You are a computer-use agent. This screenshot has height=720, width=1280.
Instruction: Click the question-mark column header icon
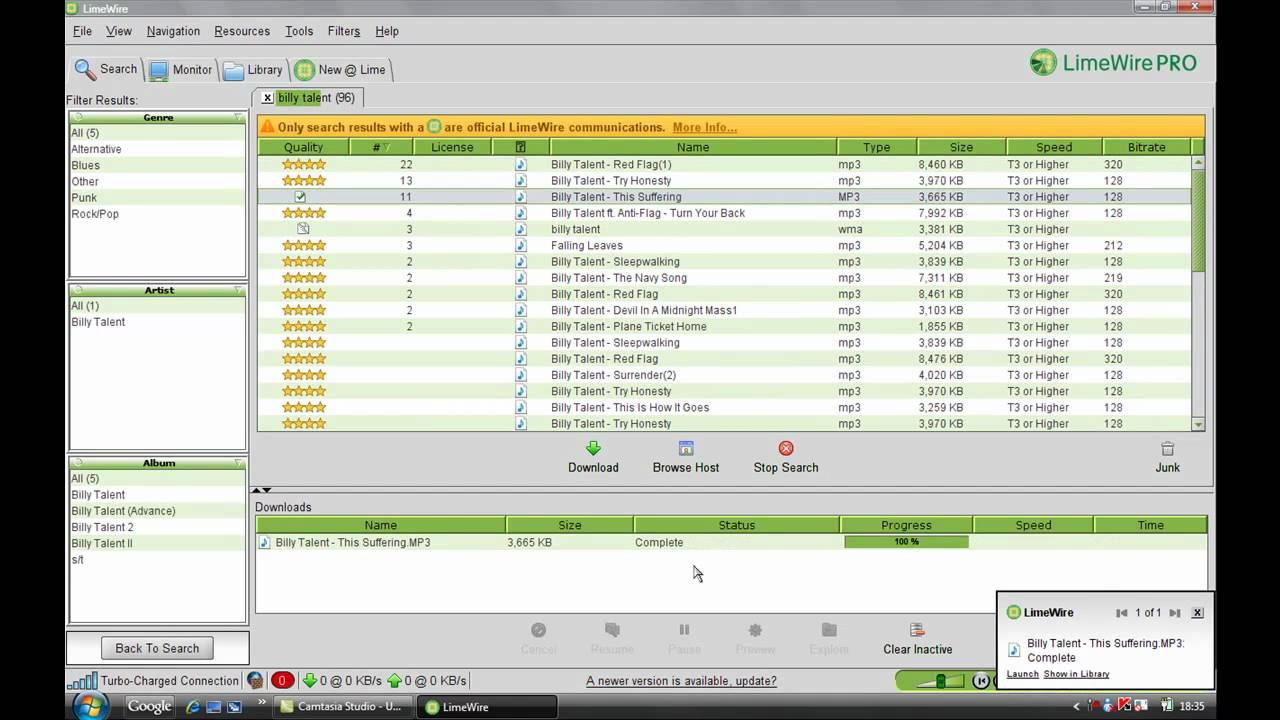(x=520, y=147)
